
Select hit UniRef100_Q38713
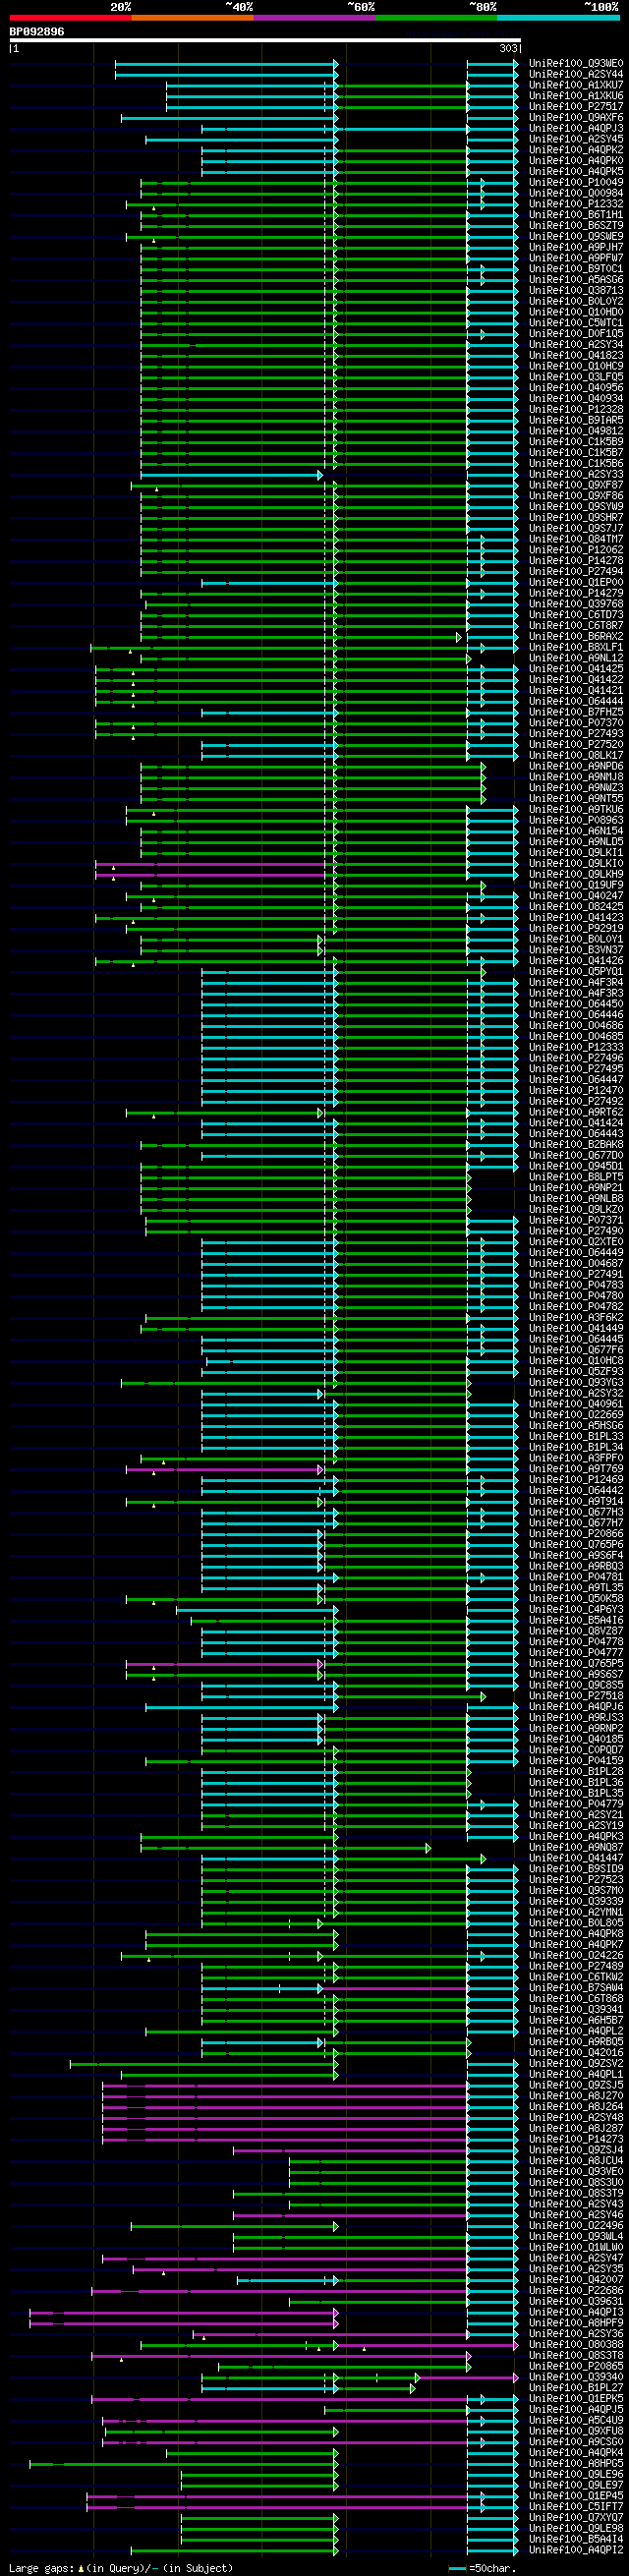click(x=576, y=291)
